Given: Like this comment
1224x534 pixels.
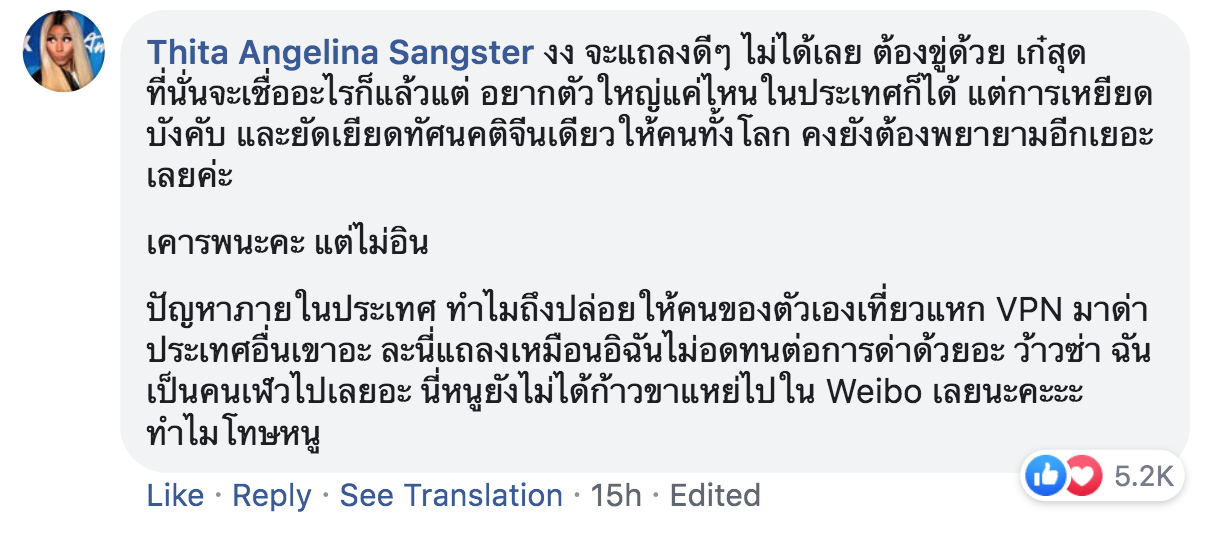Looking at the screenshot, I should point(174,495).
